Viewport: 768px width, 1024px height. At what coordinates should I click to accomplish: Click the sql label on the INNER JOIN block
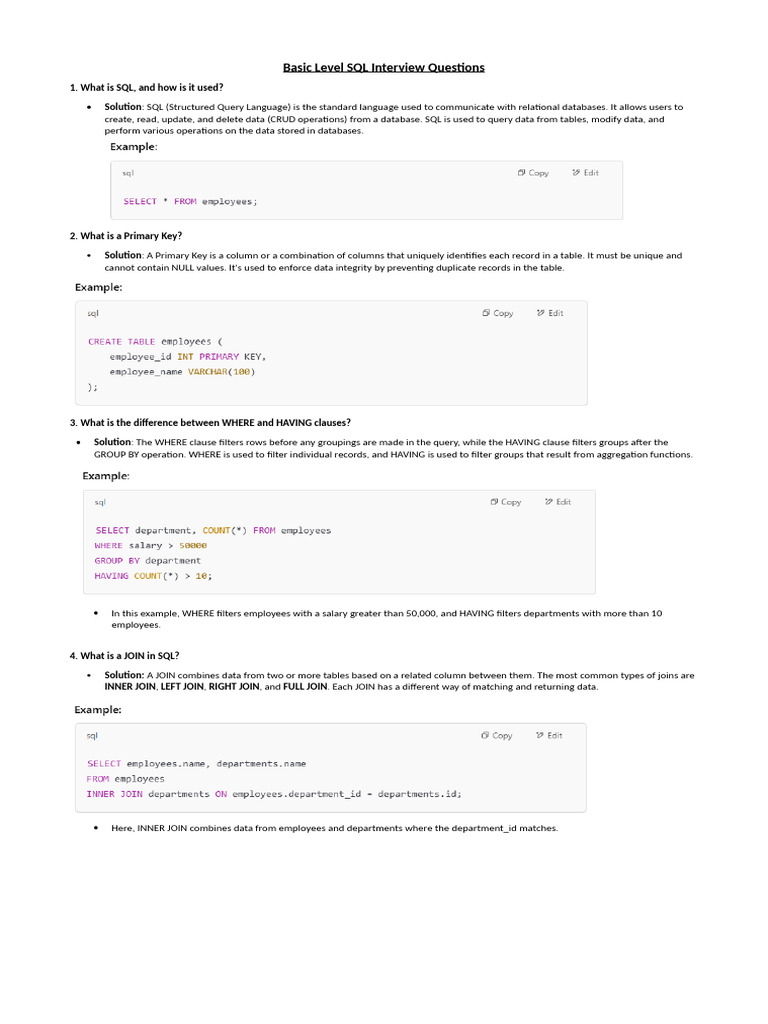pyautogui.click(x=92, y=736)
